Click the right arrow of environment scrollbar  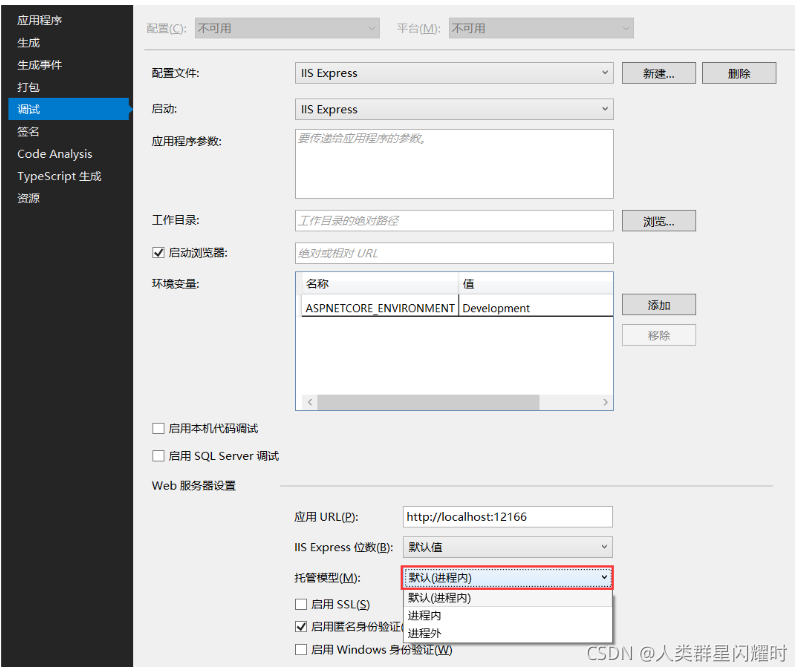606,402
